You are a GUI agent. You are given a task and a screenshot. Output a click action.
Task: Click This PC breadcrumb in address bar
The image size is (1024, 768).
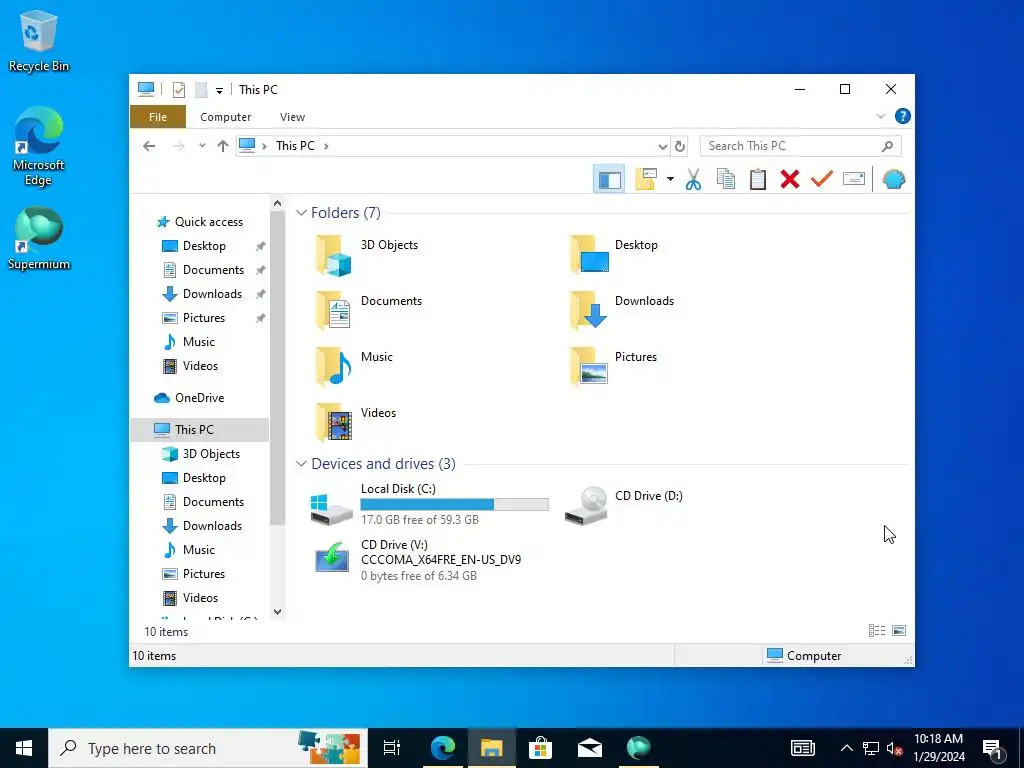295,146
